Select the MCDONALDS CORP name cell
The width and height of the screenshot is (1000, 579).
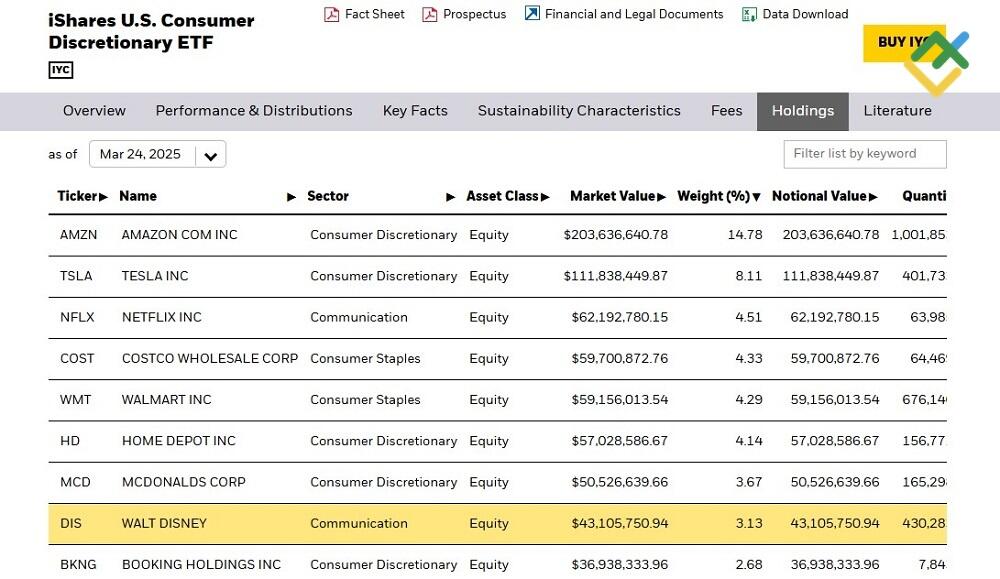click(x=184, y=482)
